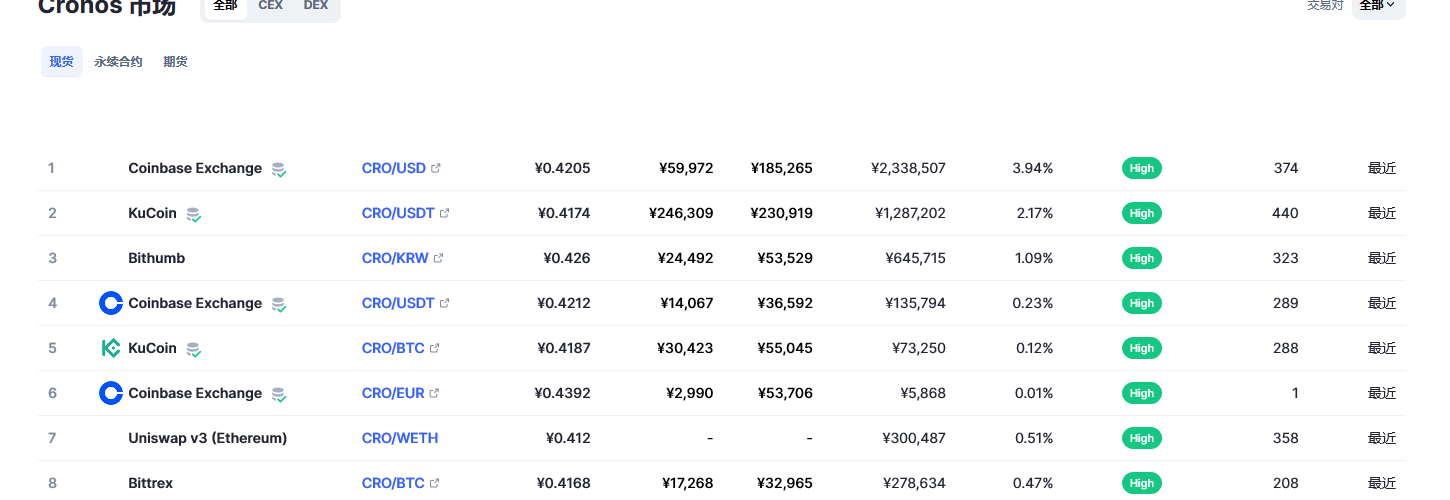Open the 交易对 全部 dropdown
This screenshot has width=1450, height=500.
(x=1378, y=6)
